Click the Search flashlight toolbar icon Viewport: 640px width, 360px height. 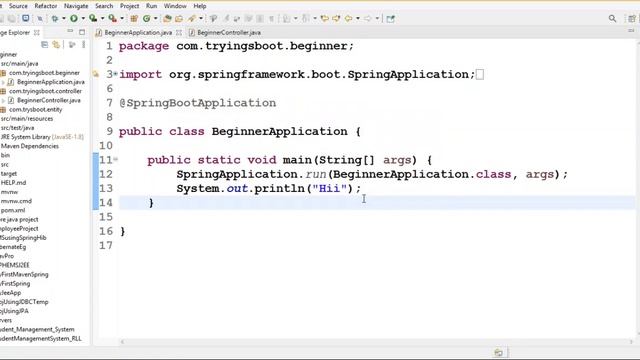point(191,18)
